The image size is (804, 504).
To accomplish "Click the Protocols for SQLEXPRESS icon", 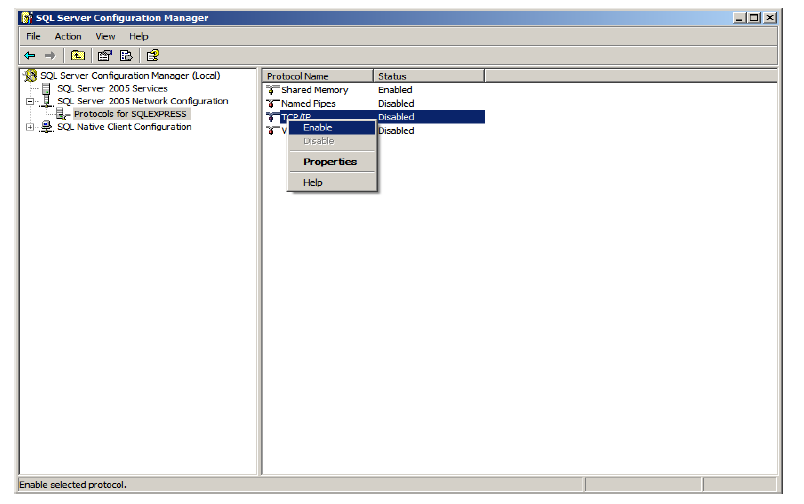I will click(63, 114).
